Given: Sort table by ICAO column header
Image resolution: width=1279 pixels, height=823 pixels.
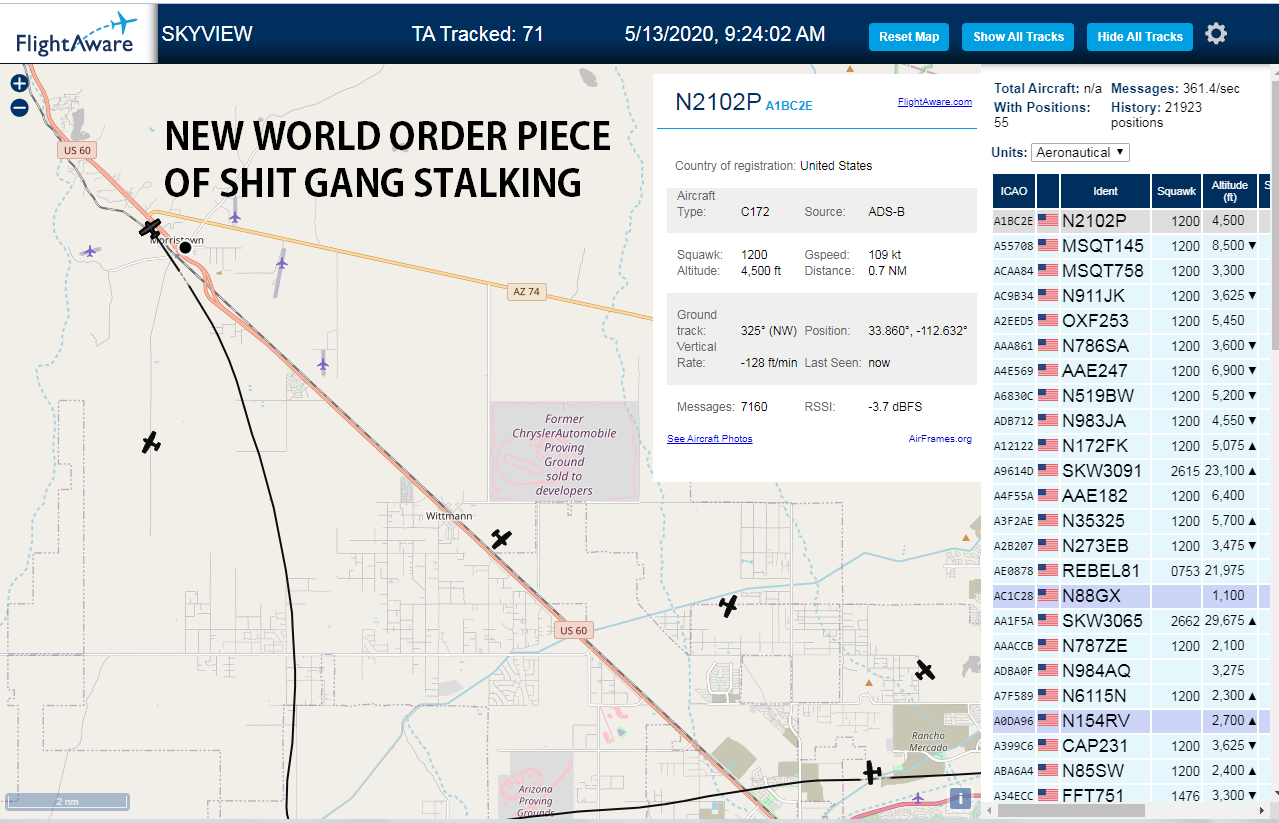Looking at the screenshot, I should coord(1014,190).
